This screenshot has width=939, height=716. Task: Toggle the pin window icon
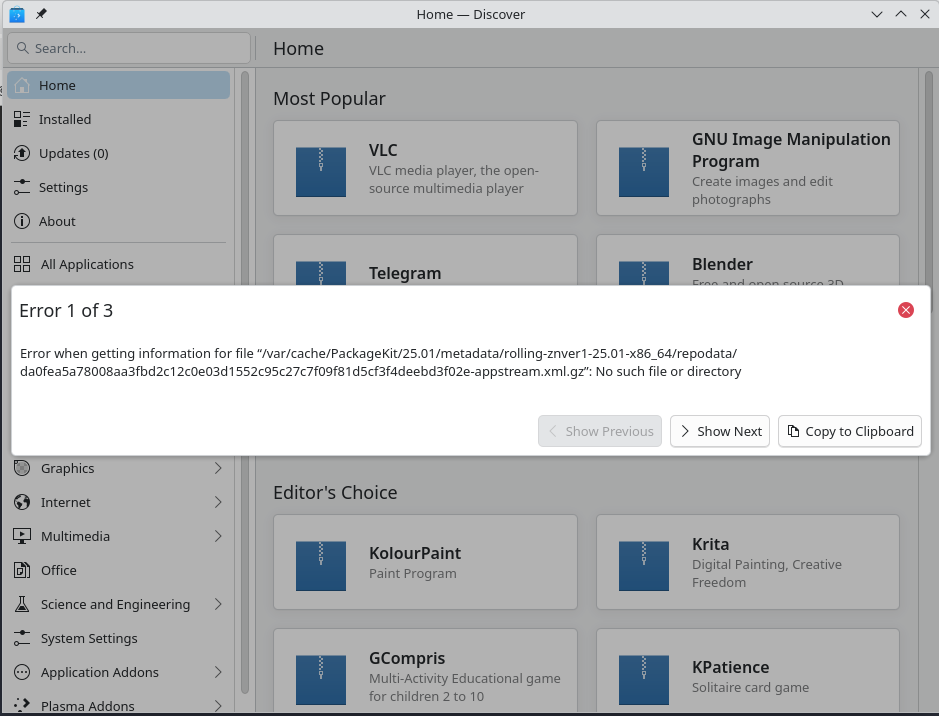click(x=41, y=14)
